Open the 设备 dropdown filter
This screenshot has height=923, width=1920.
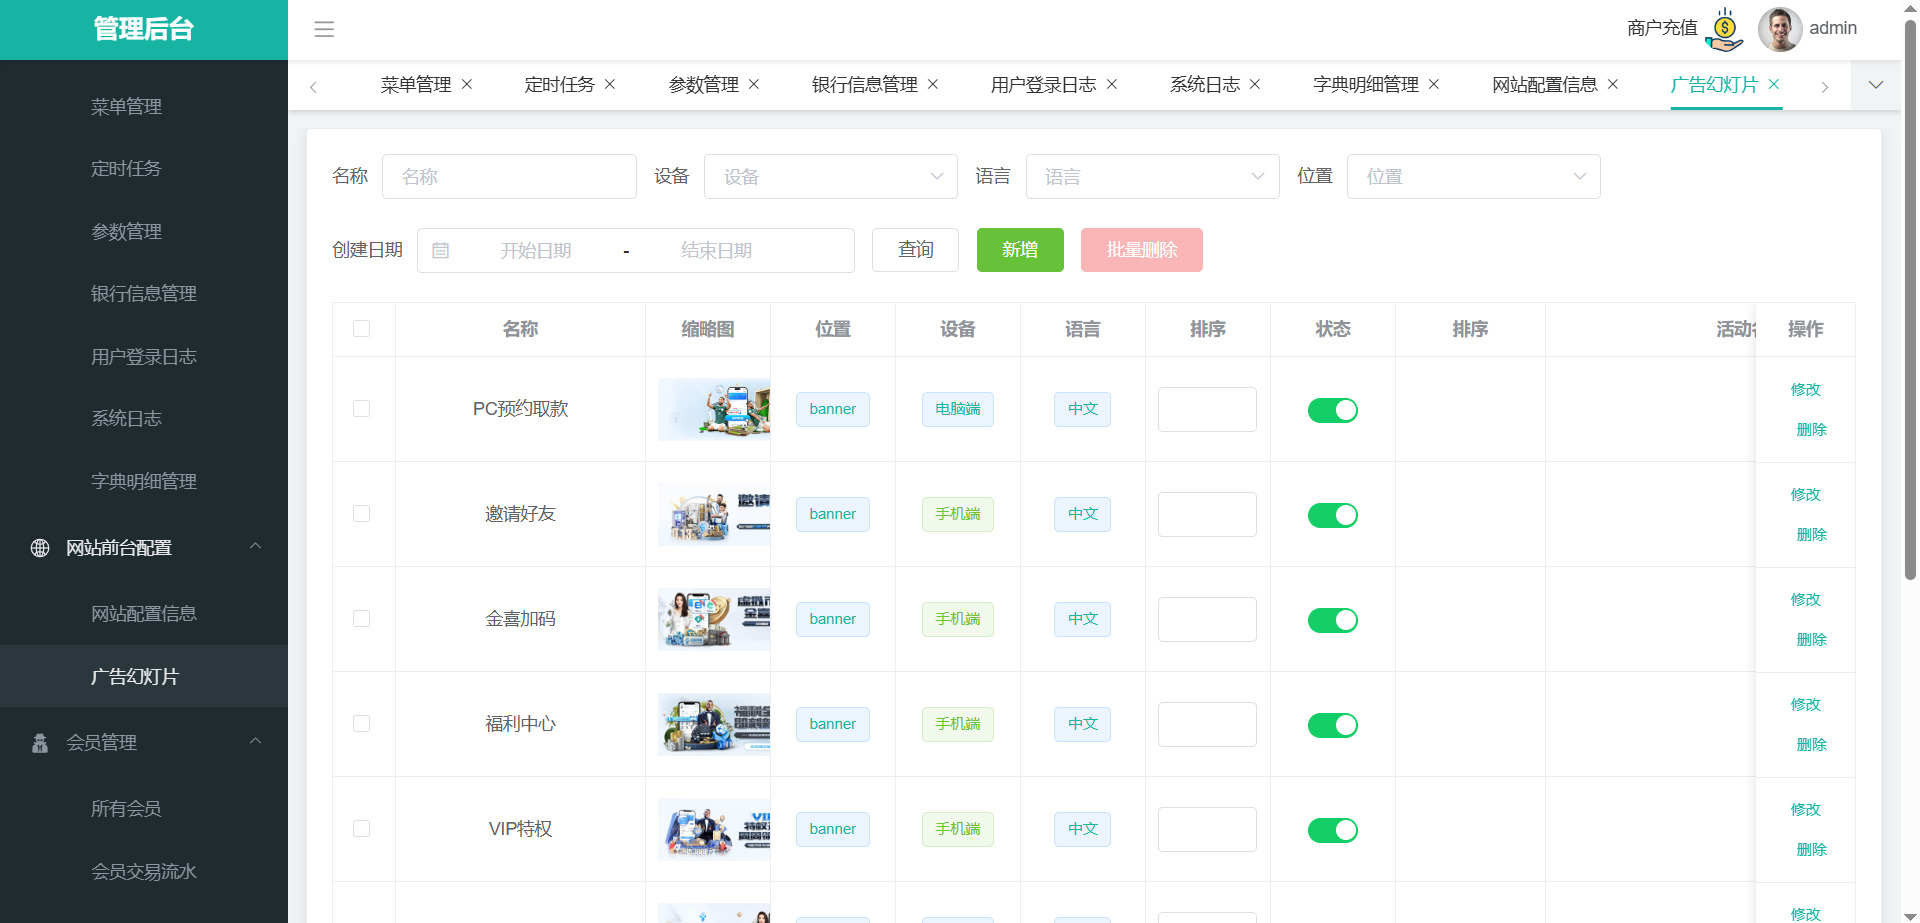tap(830, 177)
